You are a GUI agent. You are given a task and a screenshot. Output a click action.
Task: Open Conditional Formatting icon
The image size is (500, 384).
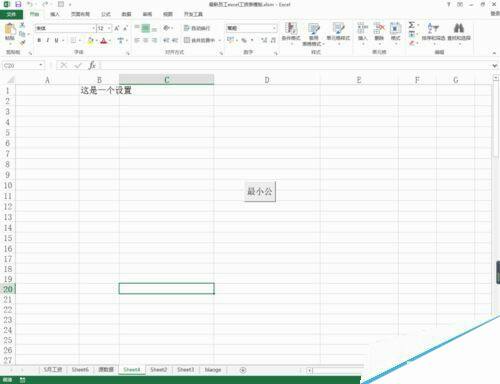pyautogui.click(x=291, y=28)
